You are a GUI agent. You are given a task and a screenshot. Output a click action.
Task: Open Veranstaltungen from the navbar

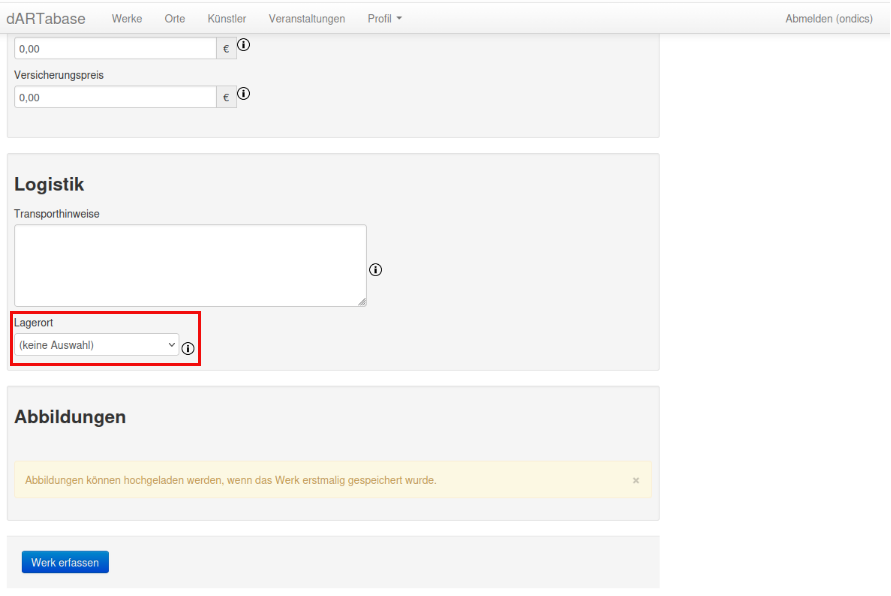tap(307, 19)
